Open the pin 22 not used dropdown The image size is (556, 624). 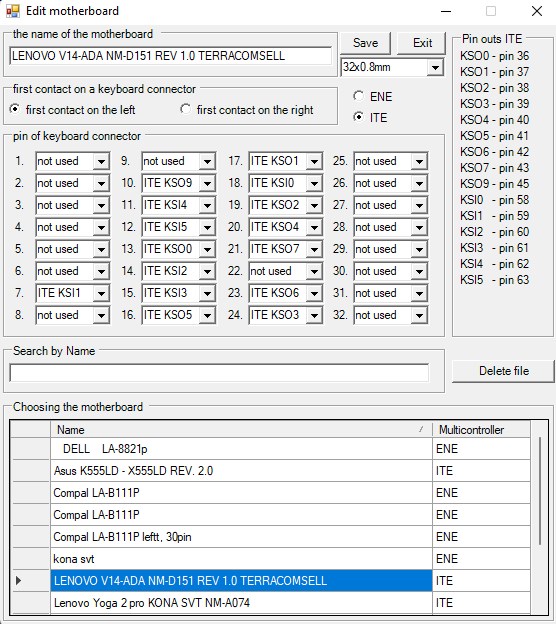[314, 271]
